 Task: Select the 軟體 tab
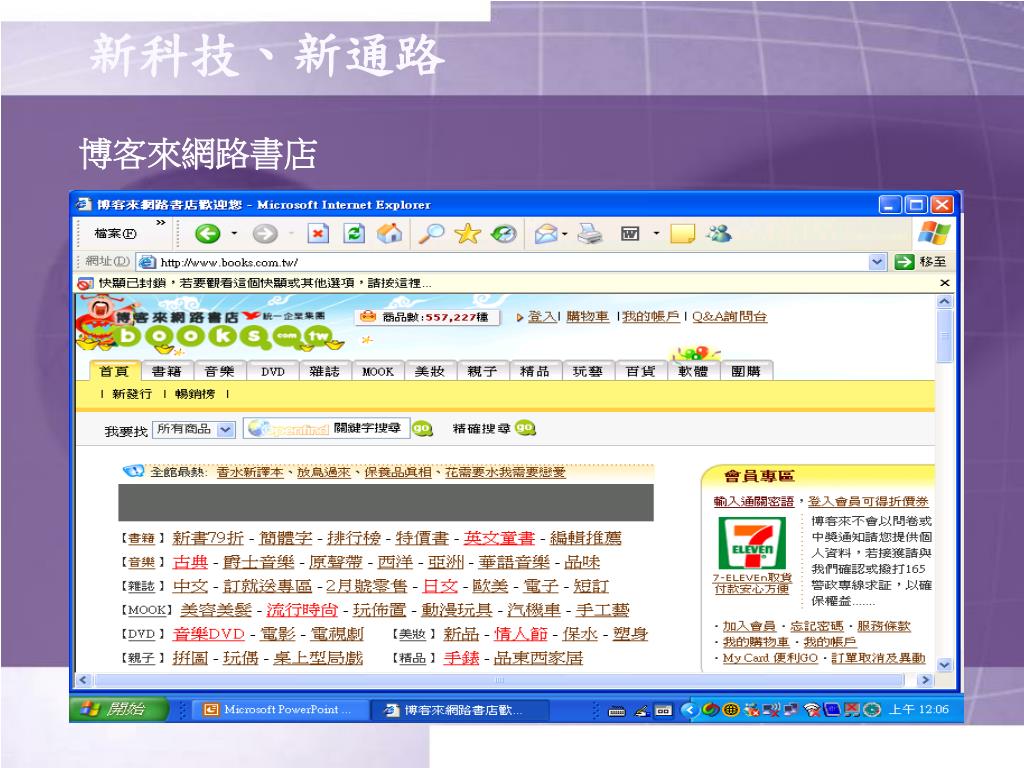(693, 371)
